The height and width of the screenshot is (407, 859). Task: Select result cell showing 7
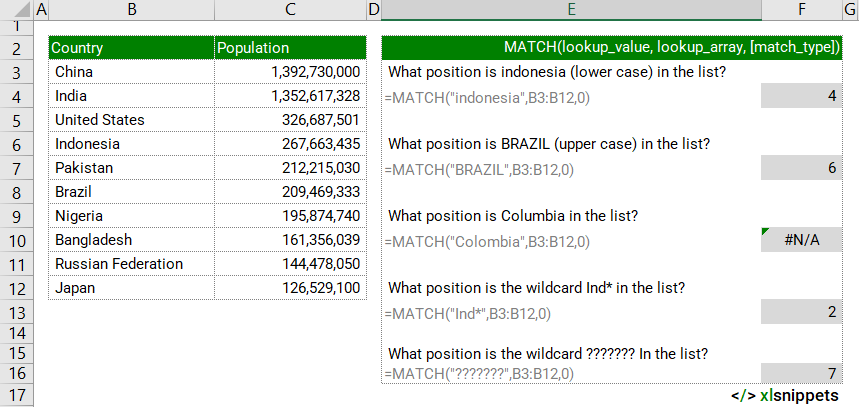tap(801, 374)
